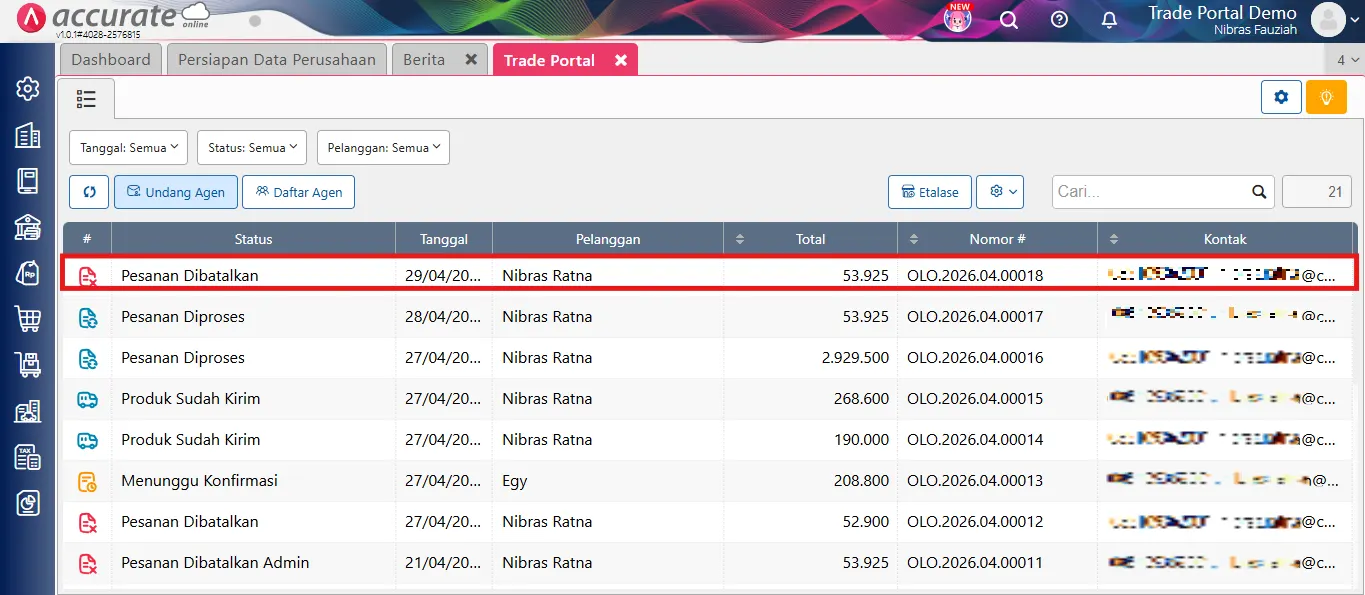This screenshot has width=1365, height=595.
Task: Open the settings gear in the left sidebar
Action: [x=28, y=89]
